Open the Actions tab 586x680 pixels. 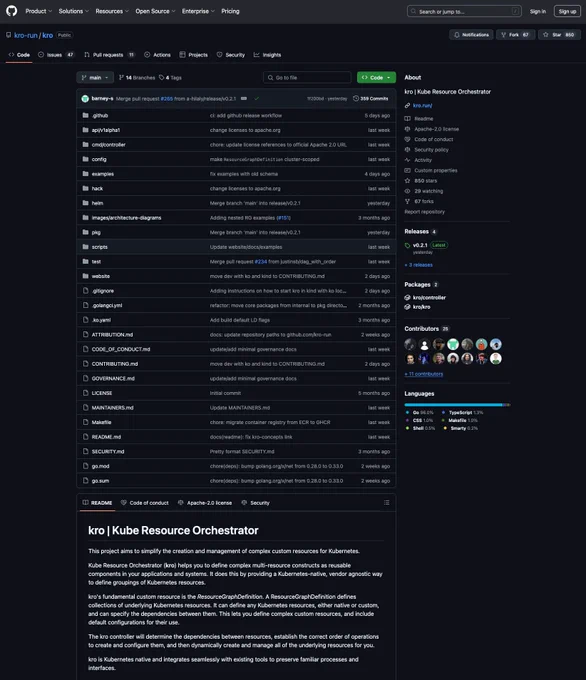[x=157, y=55]
